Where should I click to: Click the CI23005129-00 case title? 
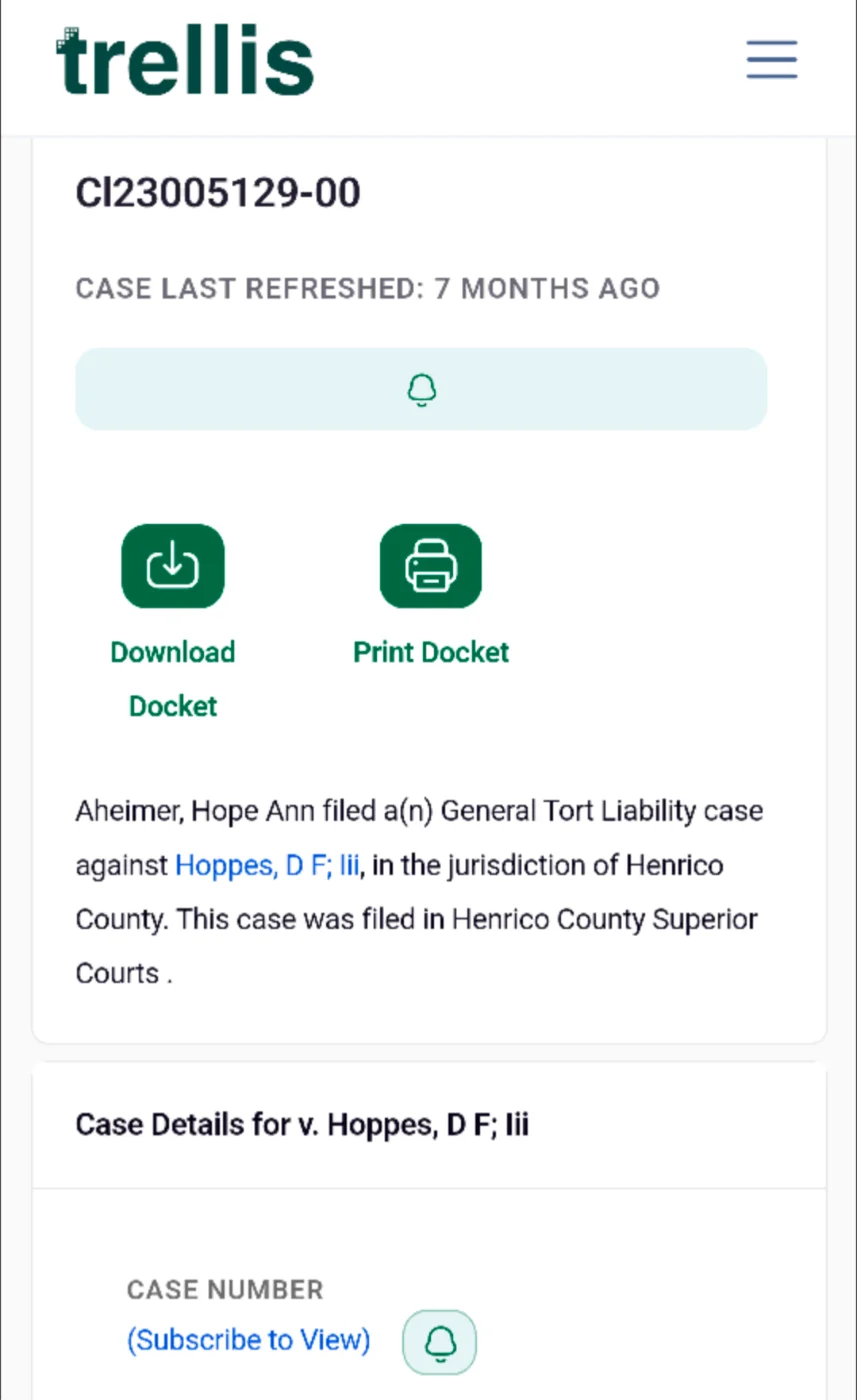(x=218, y=193)
